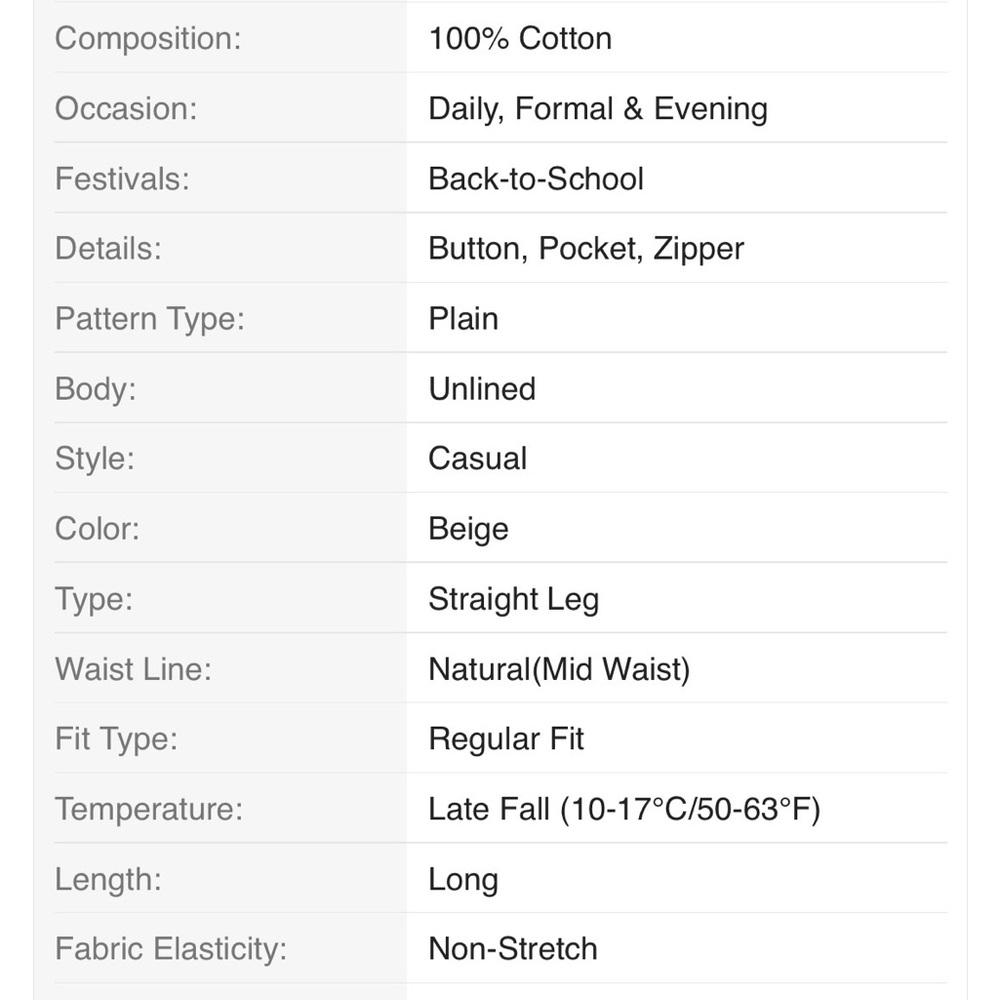This screenshot has height=1000, width=1000.
Task: Click the Regular Fit value
Action: pos(506,739)
